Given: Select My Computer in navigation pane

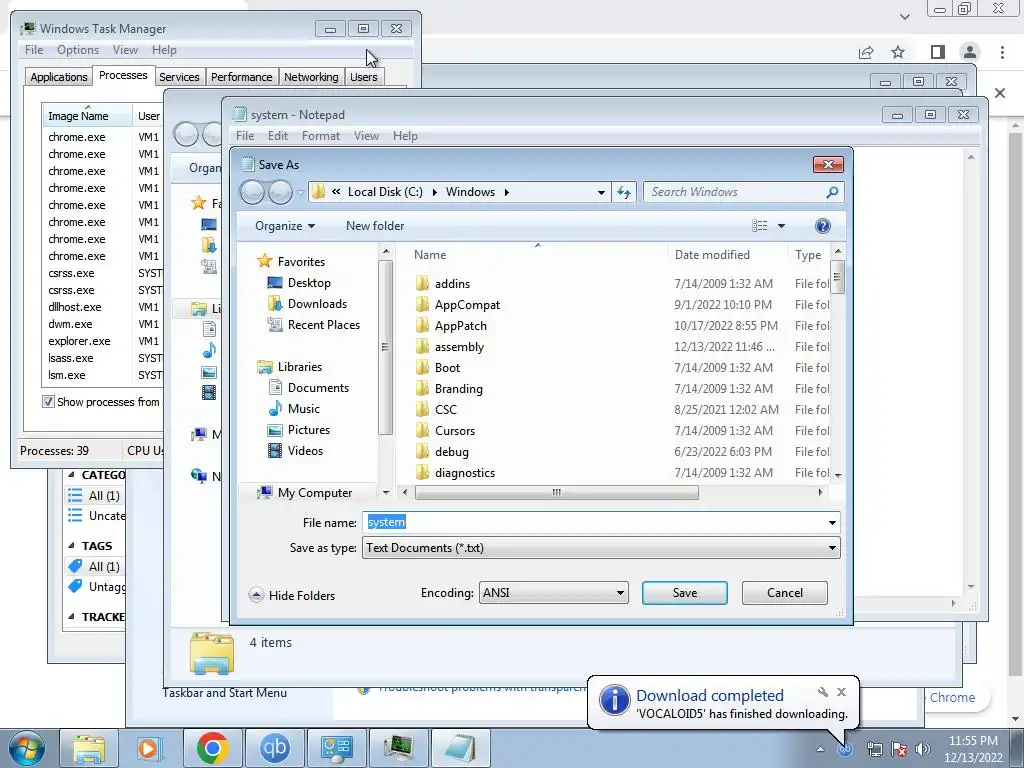Looking at the screenshot, I should tap(314, 493).
